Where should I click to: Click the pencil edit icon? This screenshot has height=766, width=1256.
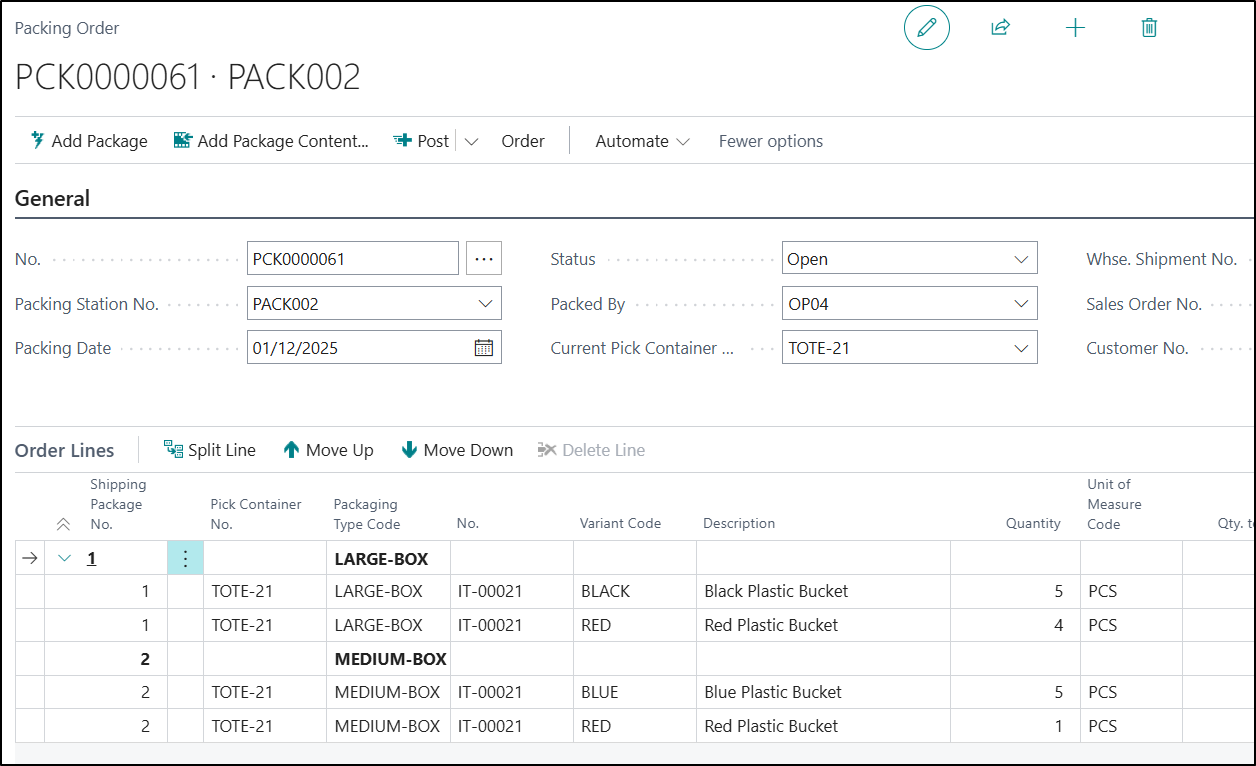pyautogui.click(x=926, y=28)
